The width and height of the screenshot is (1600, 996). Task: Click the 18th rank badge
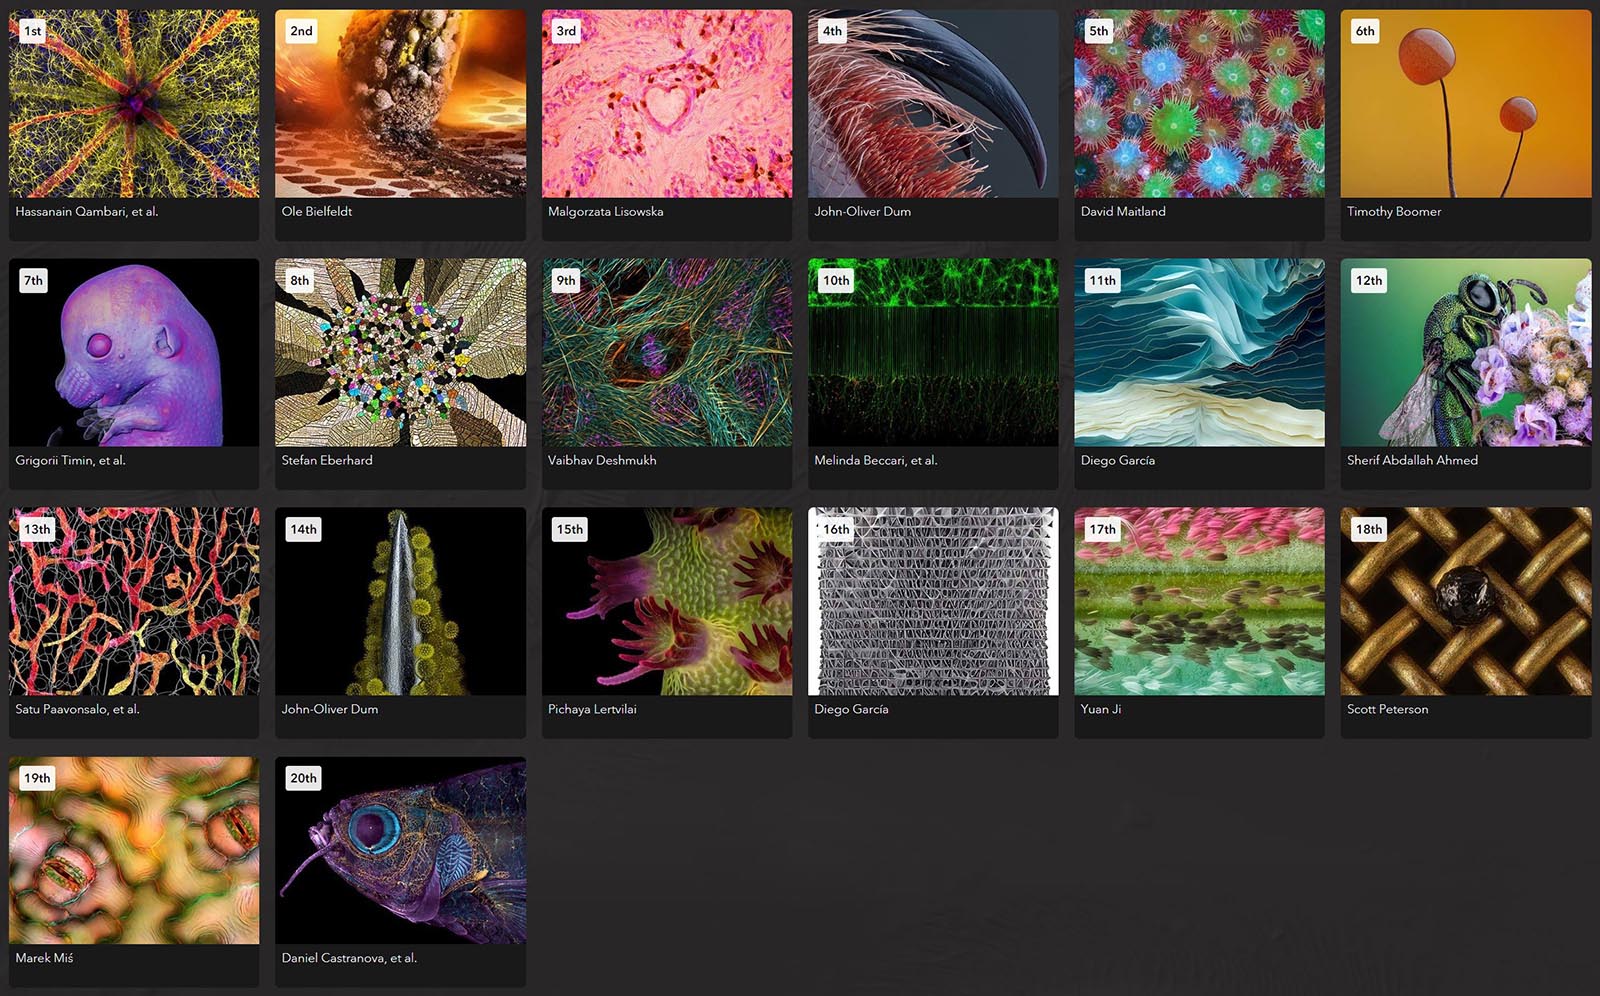pos(1369,529)
